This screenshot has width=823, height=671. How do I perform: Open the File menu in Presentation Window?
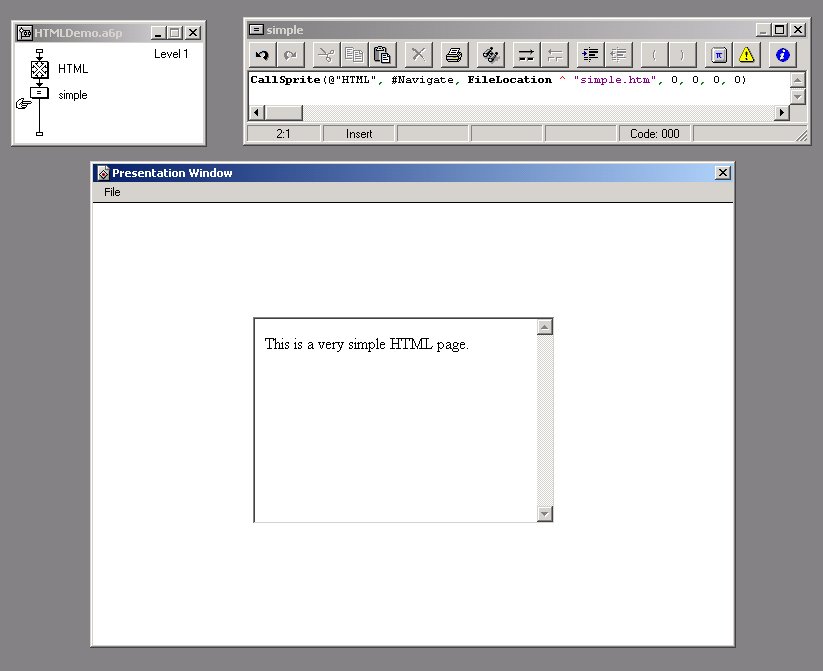click(112, 192)
